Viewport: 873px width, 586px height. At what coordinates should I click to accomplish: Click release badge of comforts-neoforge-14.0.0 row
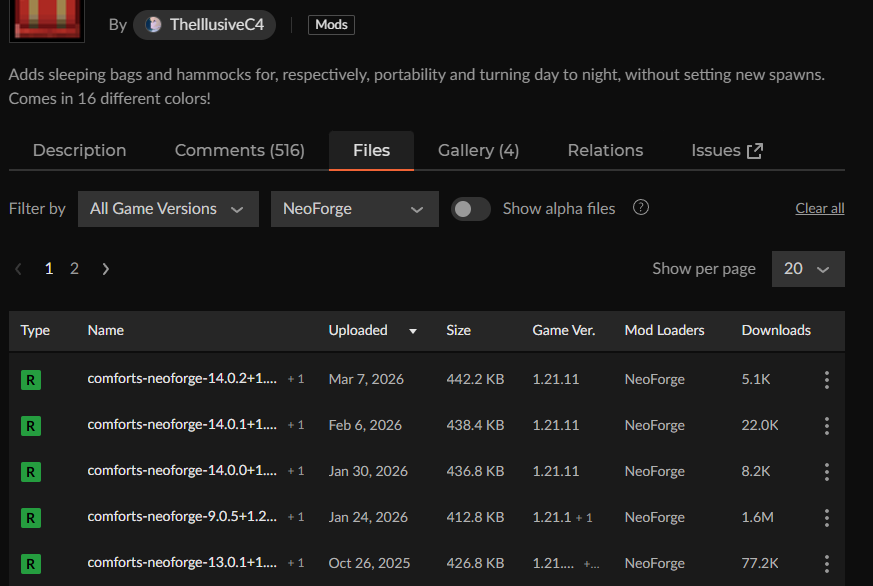(31, 471)
